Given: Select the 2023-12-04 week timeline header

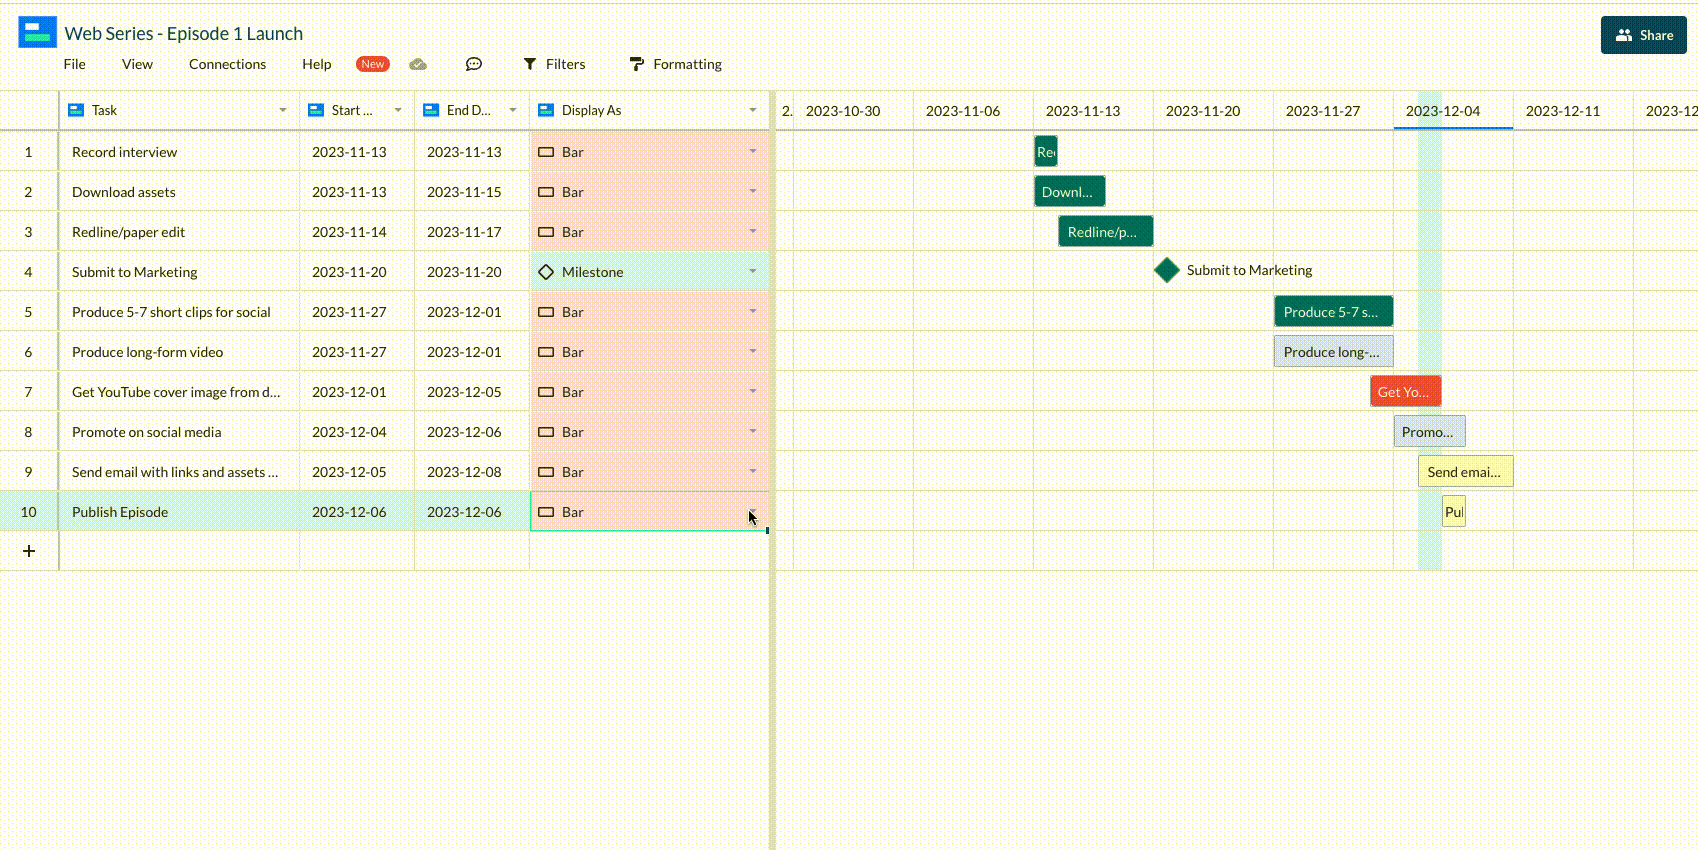Looking at the screenshot, I should click(x=1442, y=111).
